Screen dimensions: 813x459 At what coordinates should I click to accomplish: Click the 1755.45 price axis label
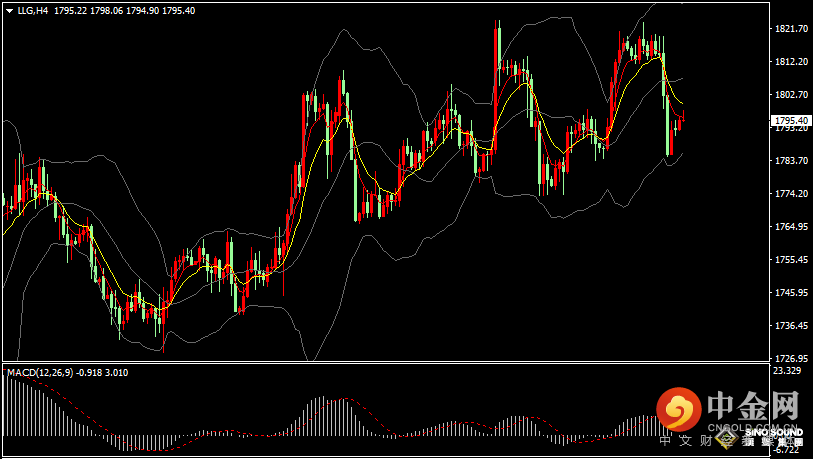pos(791,260)
